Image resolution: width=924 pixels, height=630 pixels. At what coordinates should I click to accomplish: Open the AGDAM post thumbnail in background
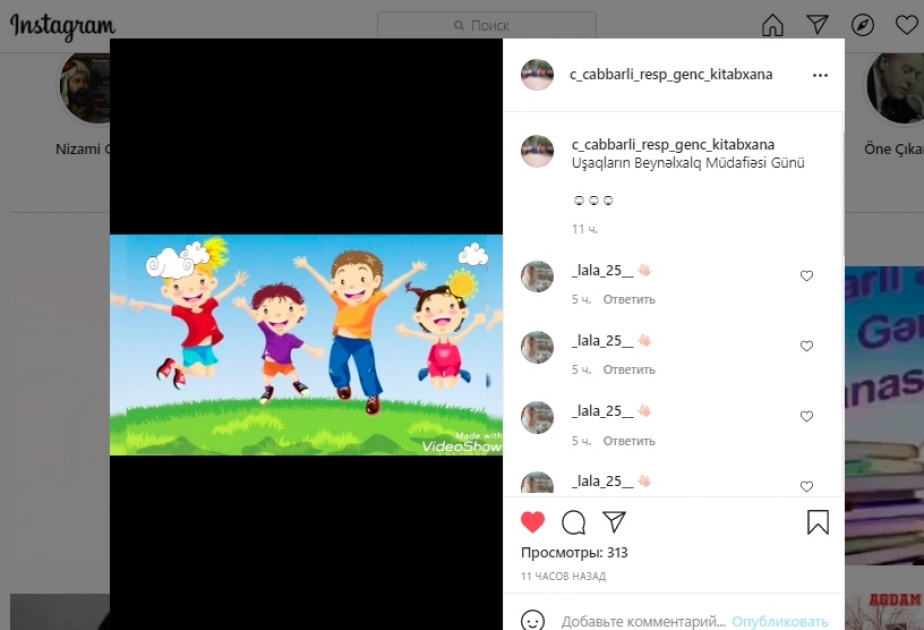884,612
